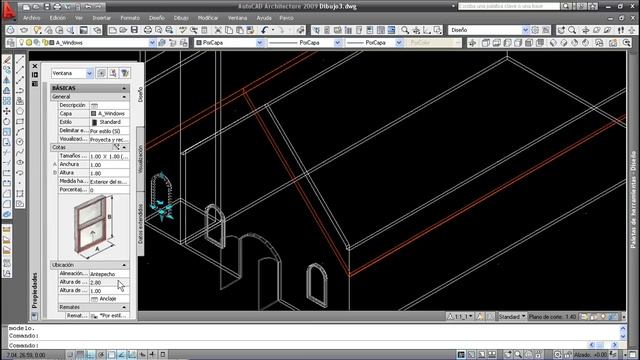Click the select objects icon in Properties header
Viewport: 640px width, 360px height.
[x=113, y=73]
